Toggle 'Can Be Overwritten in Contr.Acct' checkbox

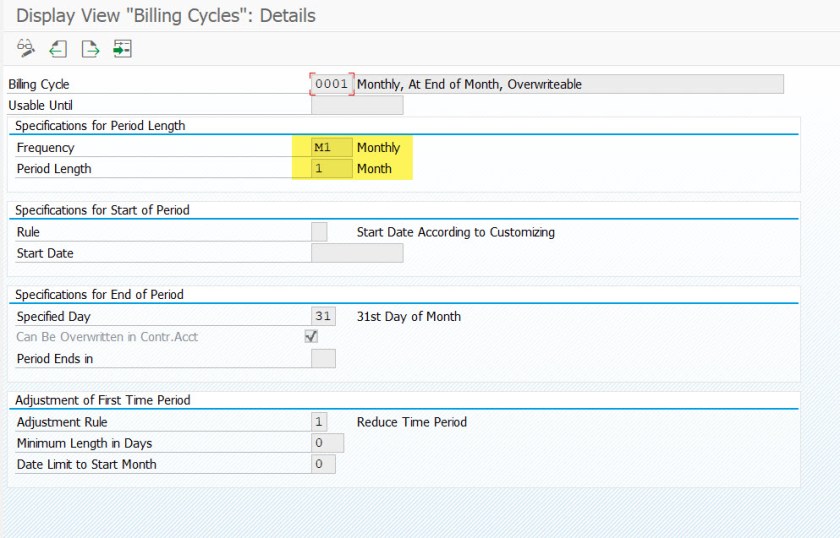(x=311, y=337)
